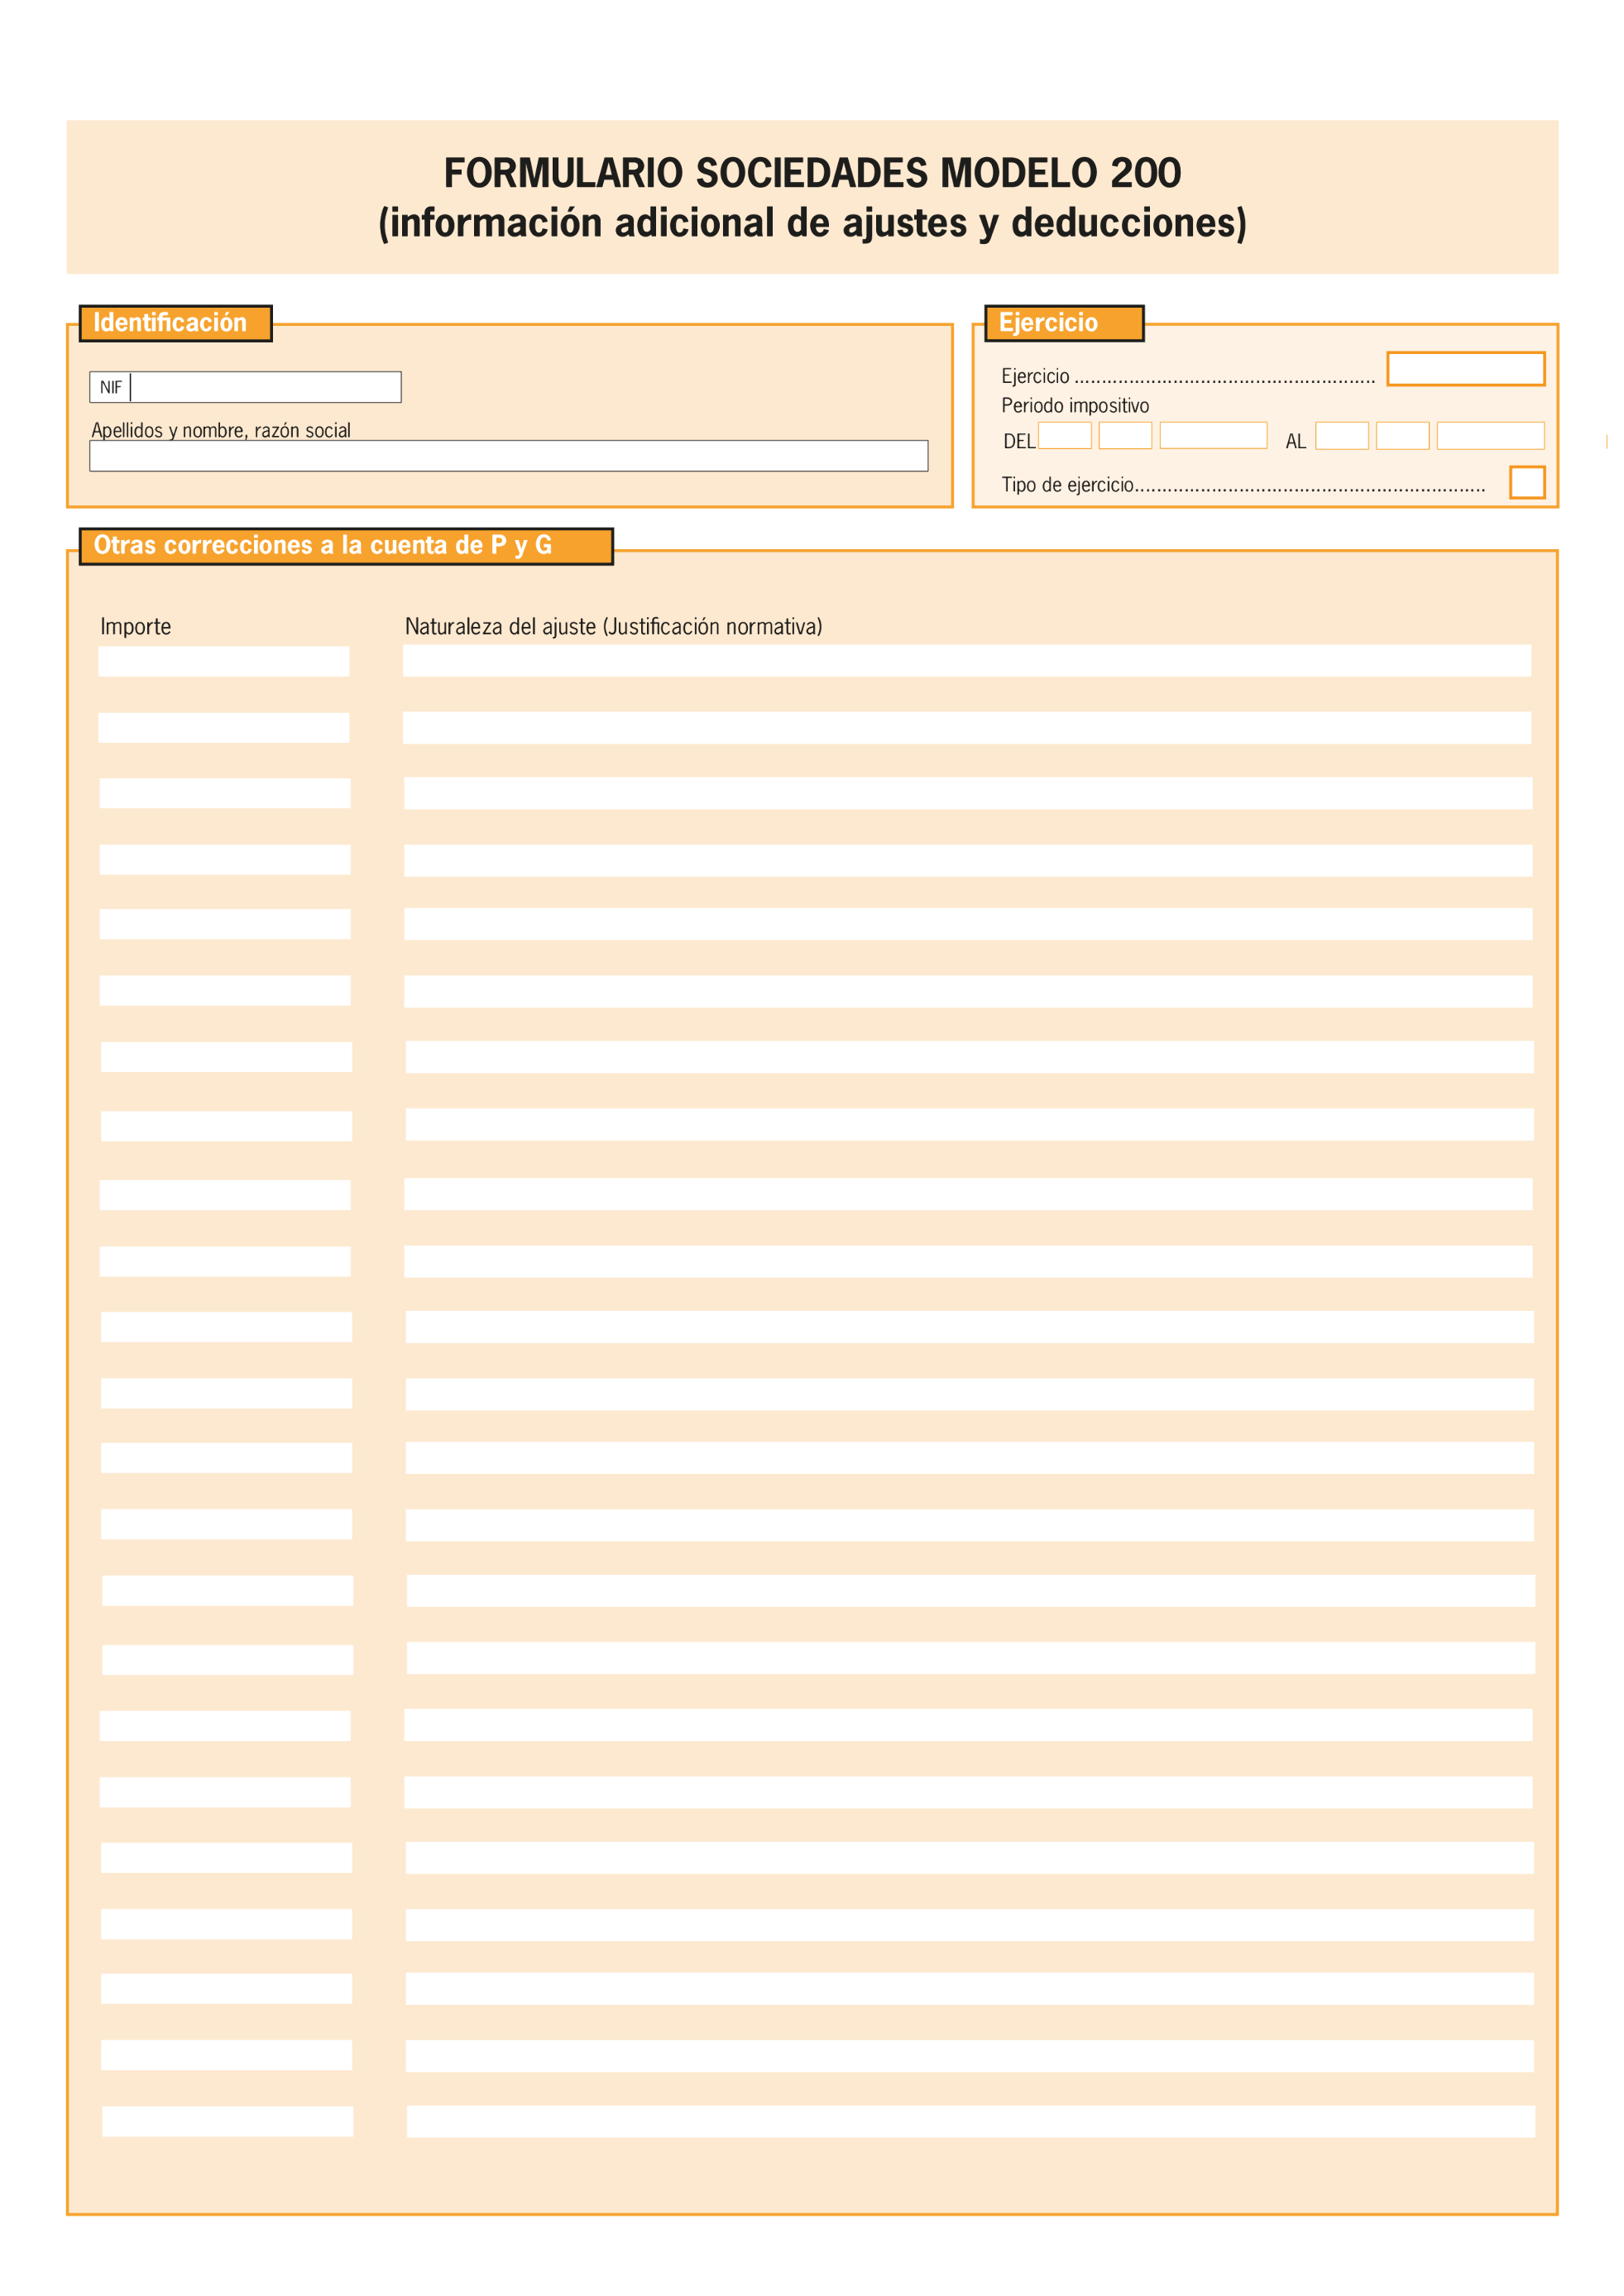Focus the third Naturaleza del ajuste row field
1624x2296 pixels.
(x=968, y=794)
